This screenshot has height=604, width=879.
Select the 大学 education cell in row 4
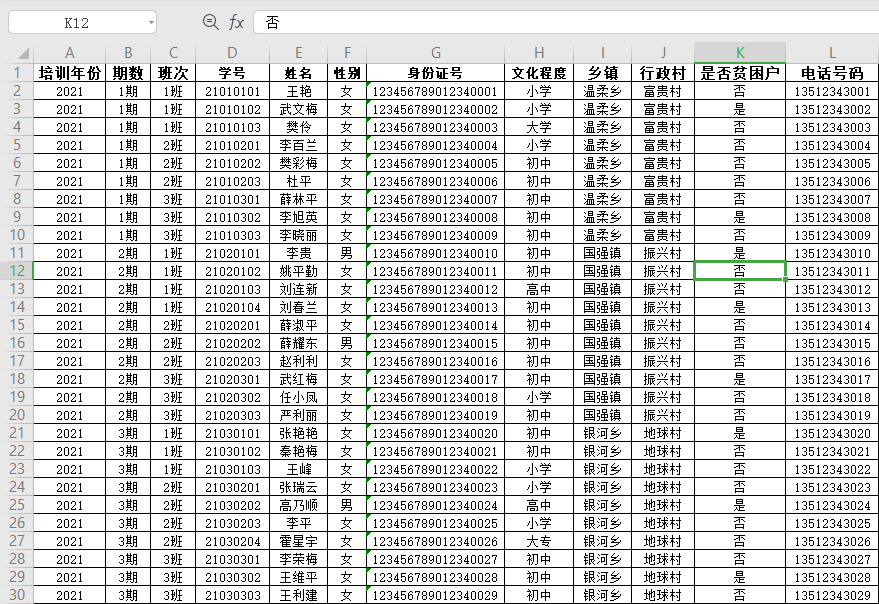coord(538,127)
